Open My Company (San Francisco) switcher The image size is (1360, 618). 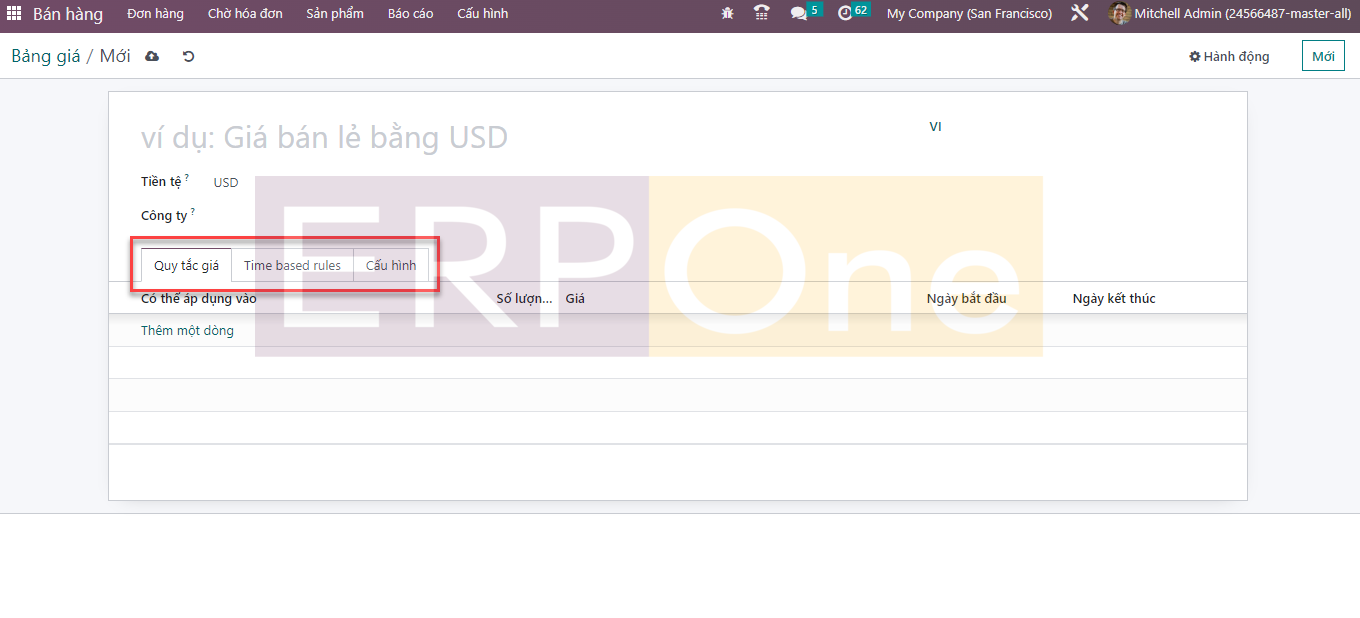point(969,14)
